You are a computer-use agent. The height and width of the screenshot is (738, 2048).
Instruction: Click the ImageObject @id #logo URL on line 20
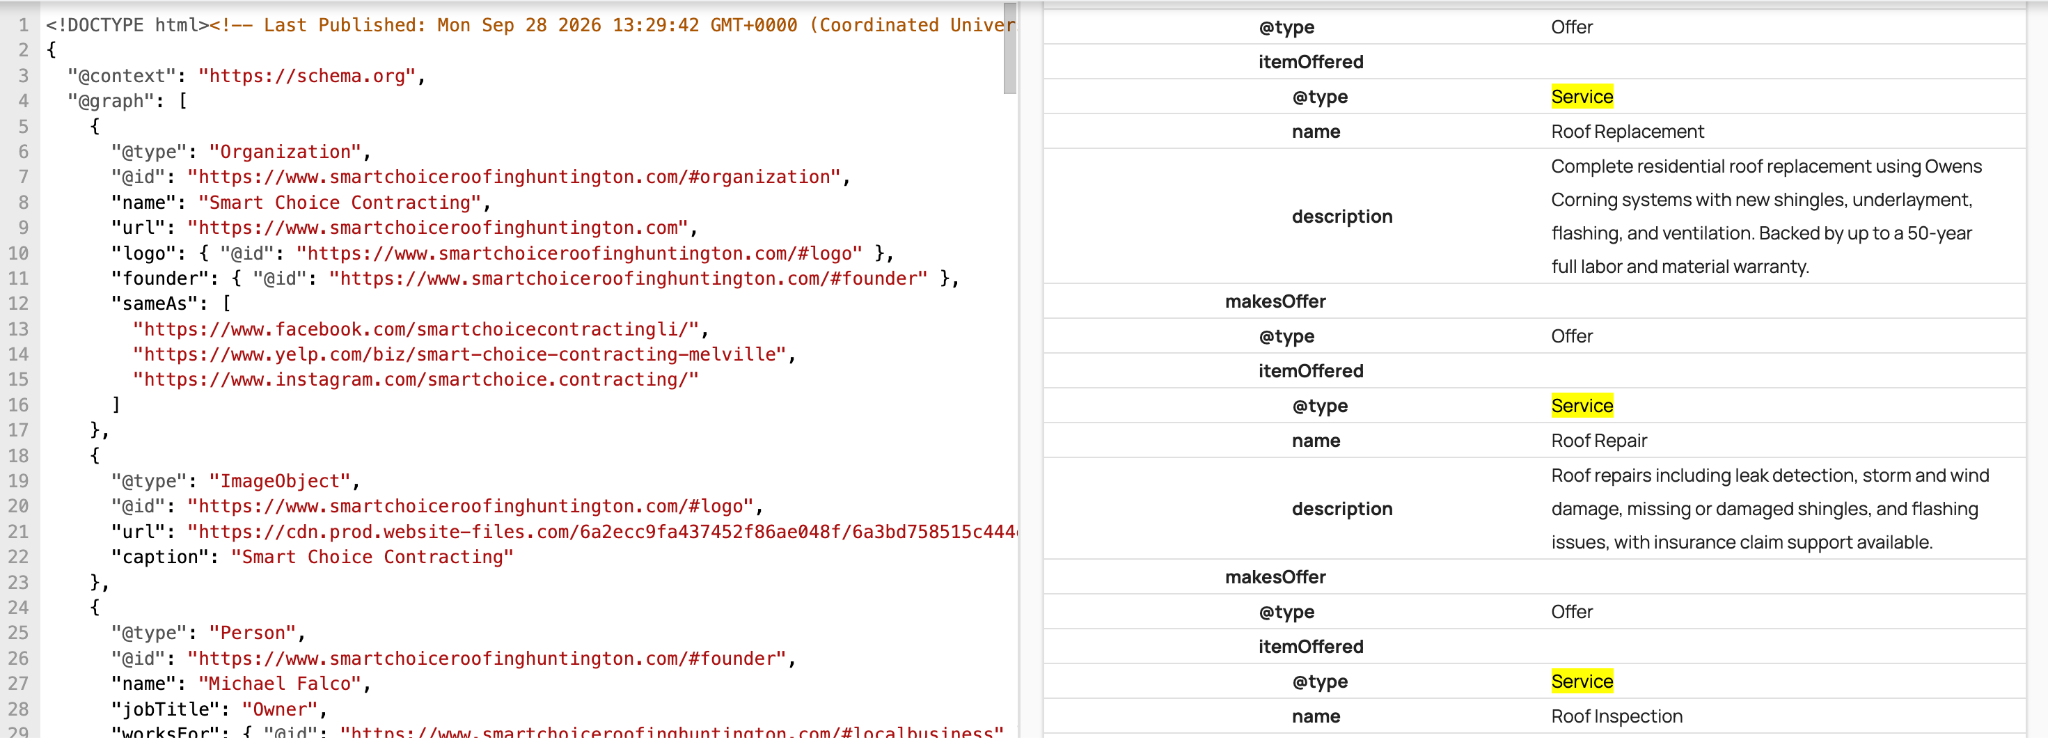click(471, 507)
